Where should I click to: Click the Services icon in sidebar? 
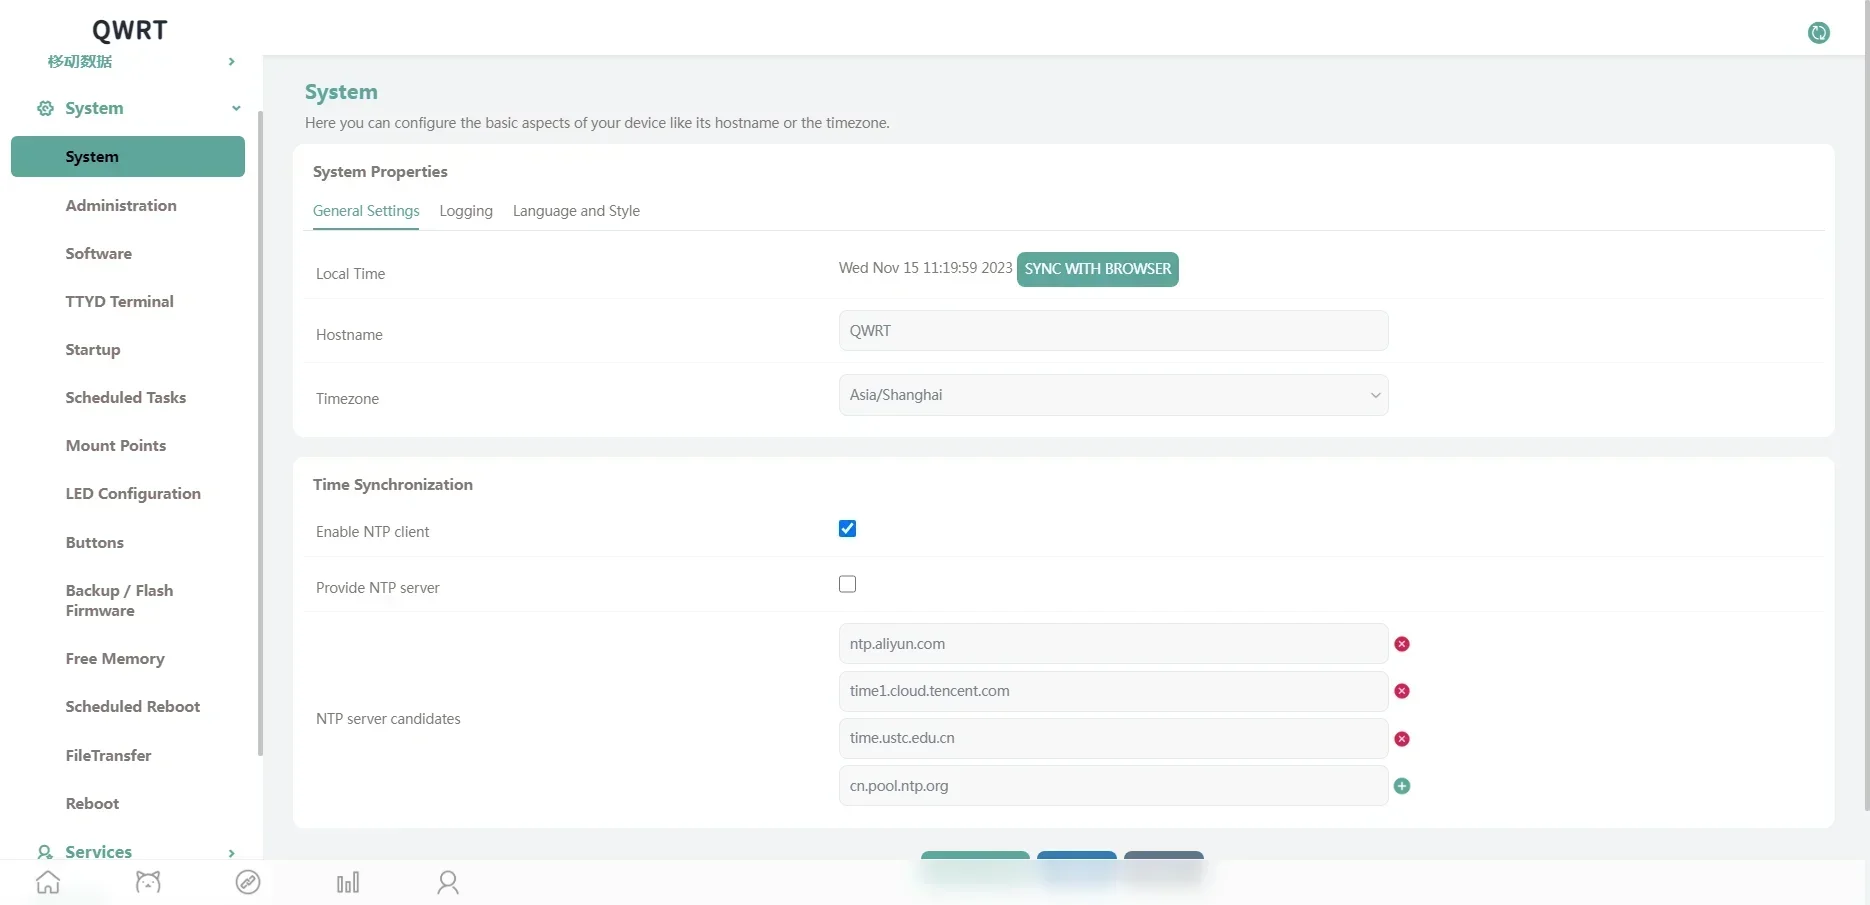(45, 852)
